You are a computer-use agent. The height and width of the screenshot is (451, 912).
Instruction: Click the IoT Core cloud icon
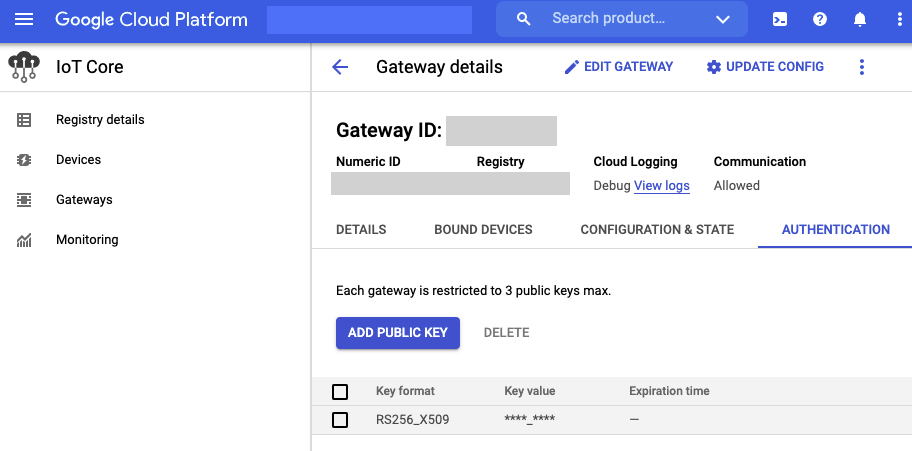[x=24, y=66]
